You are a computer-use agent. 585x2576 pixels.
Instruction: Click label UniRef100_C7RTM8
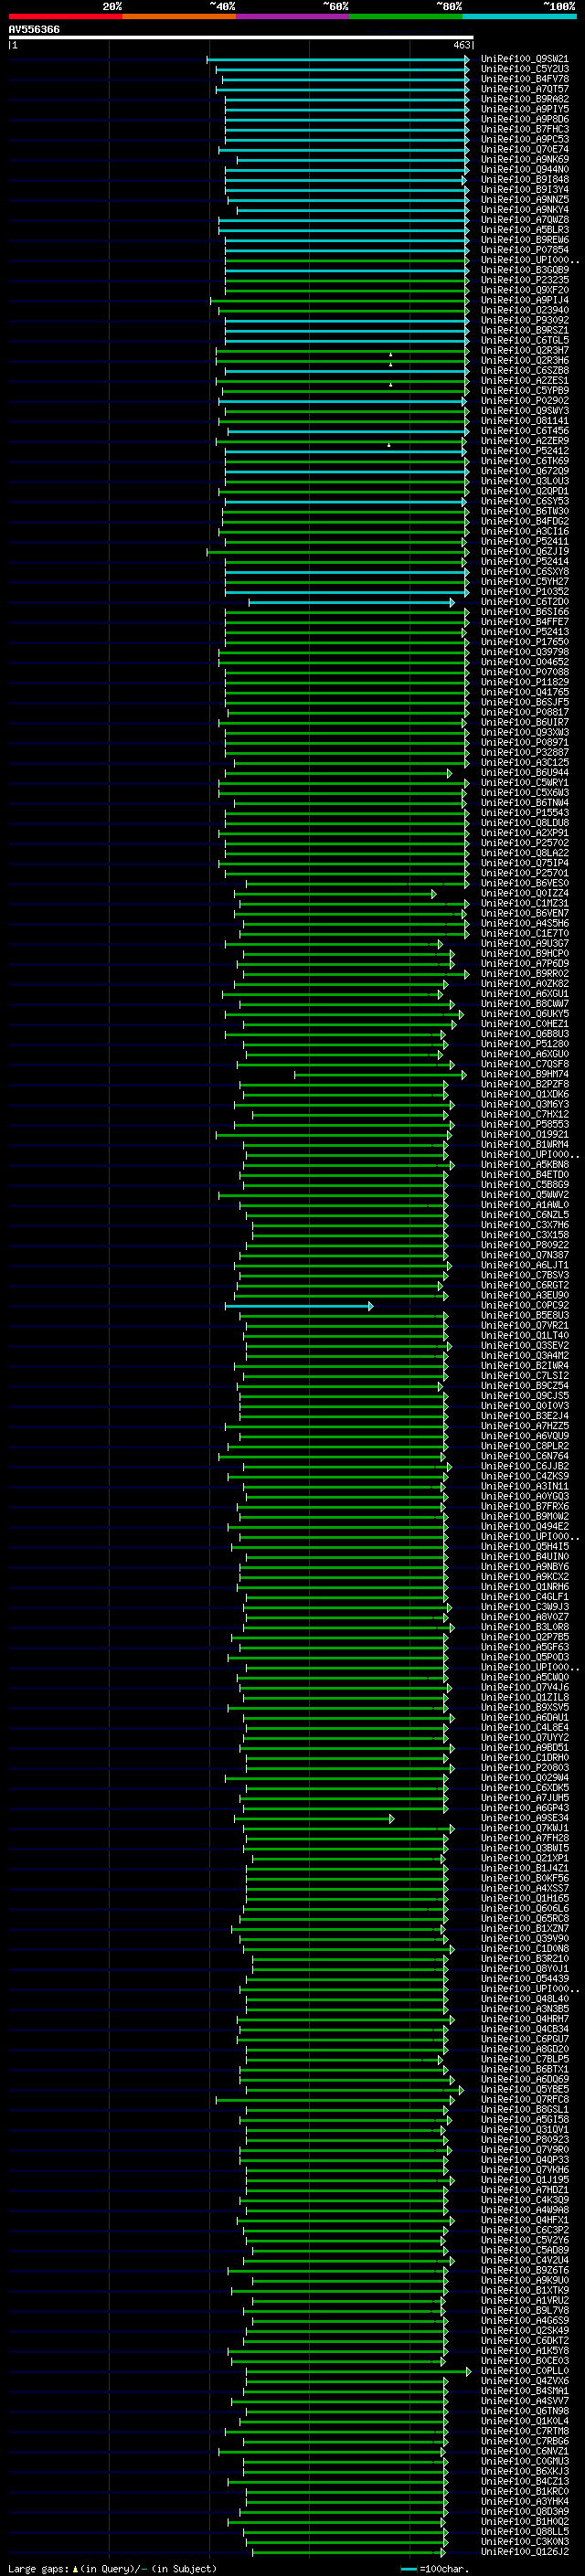click(524, 2431)
